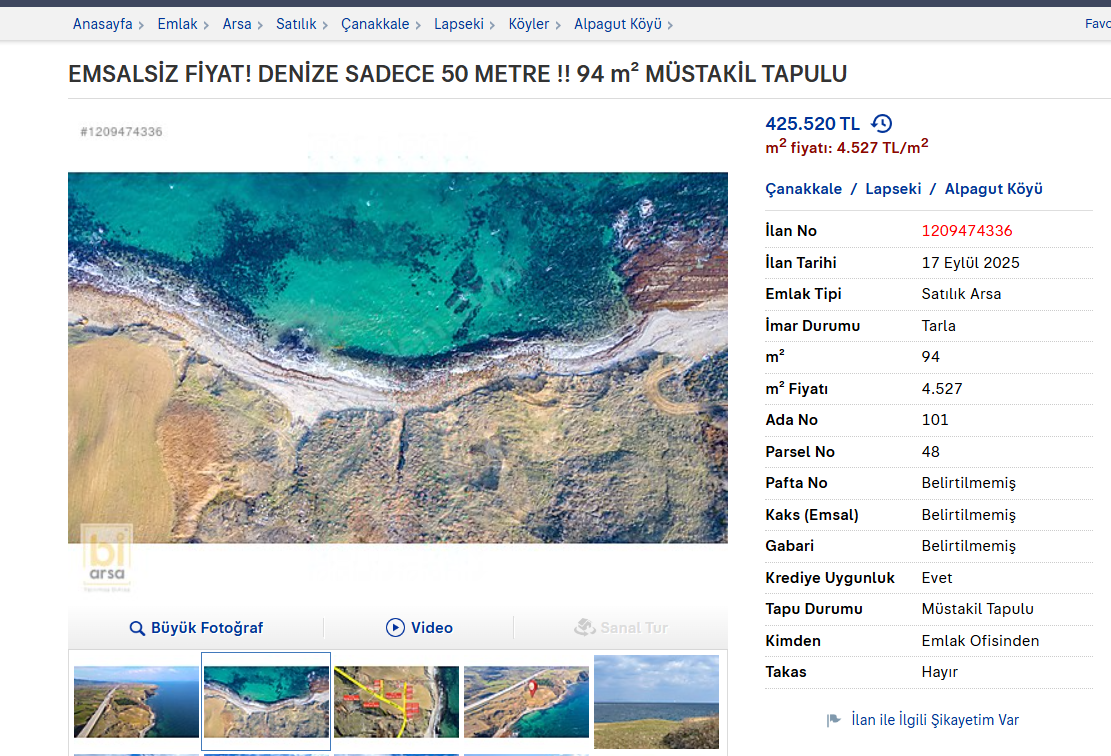Screen dimensions: 1111x756
Task: Click the Belirtilmemiş value for Gabari
Action: click(x=969, y=546)
